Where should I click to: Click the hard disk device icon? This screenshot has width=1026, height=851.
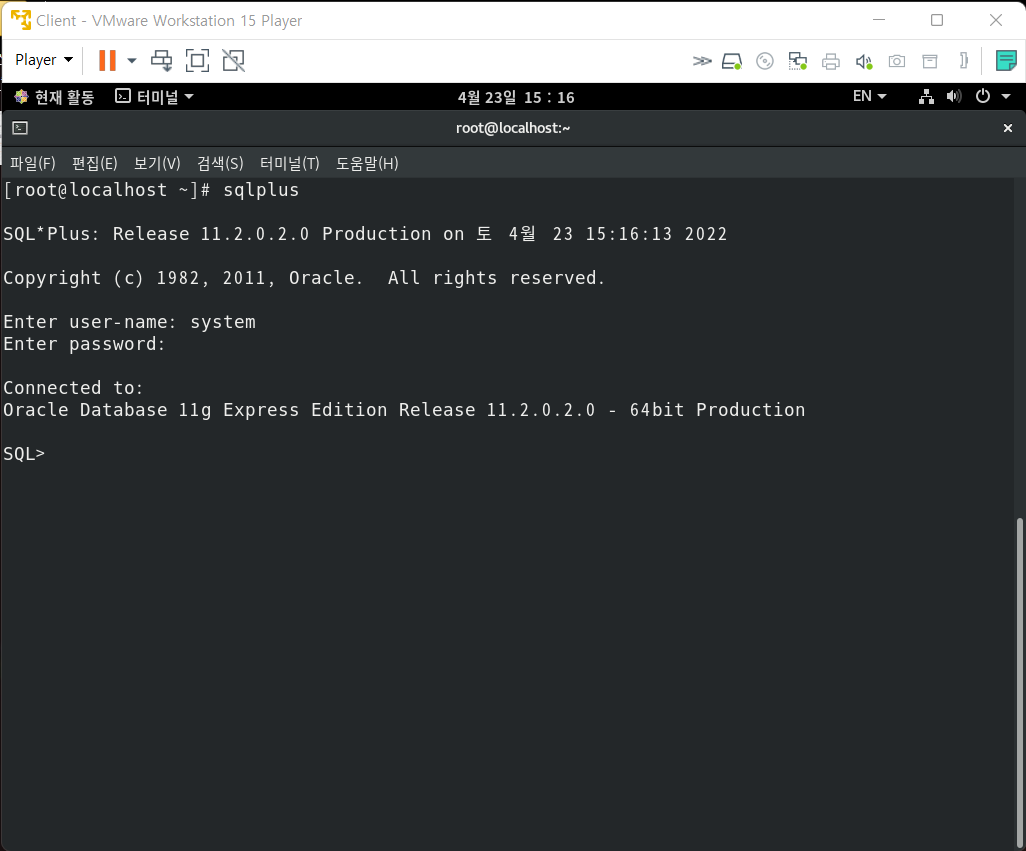pos(732,61)
